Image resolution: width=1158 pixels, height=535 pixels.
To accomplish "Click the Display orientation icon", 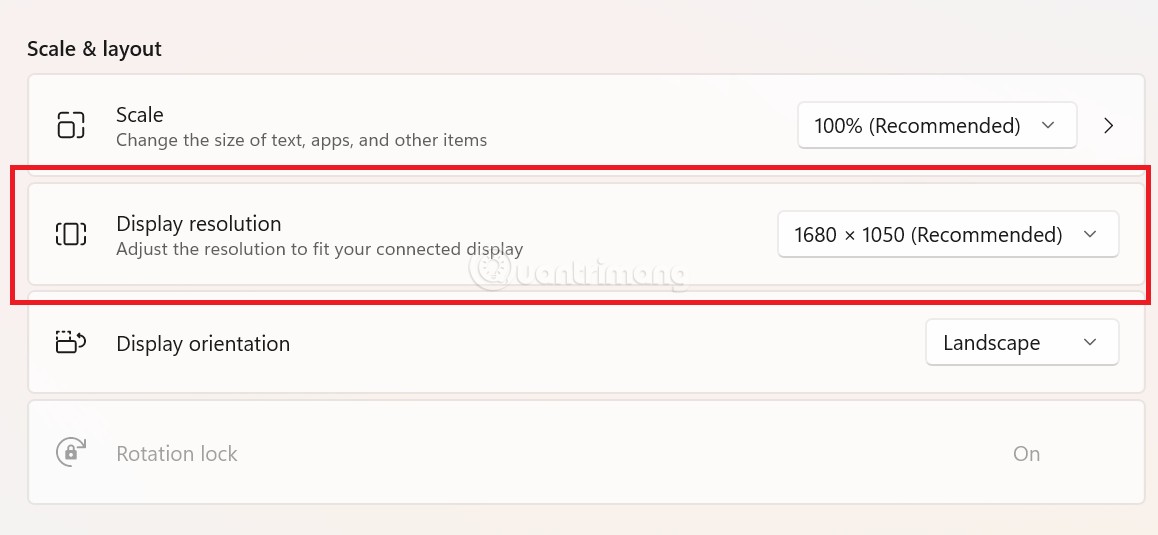I will [x=71, y=343].
